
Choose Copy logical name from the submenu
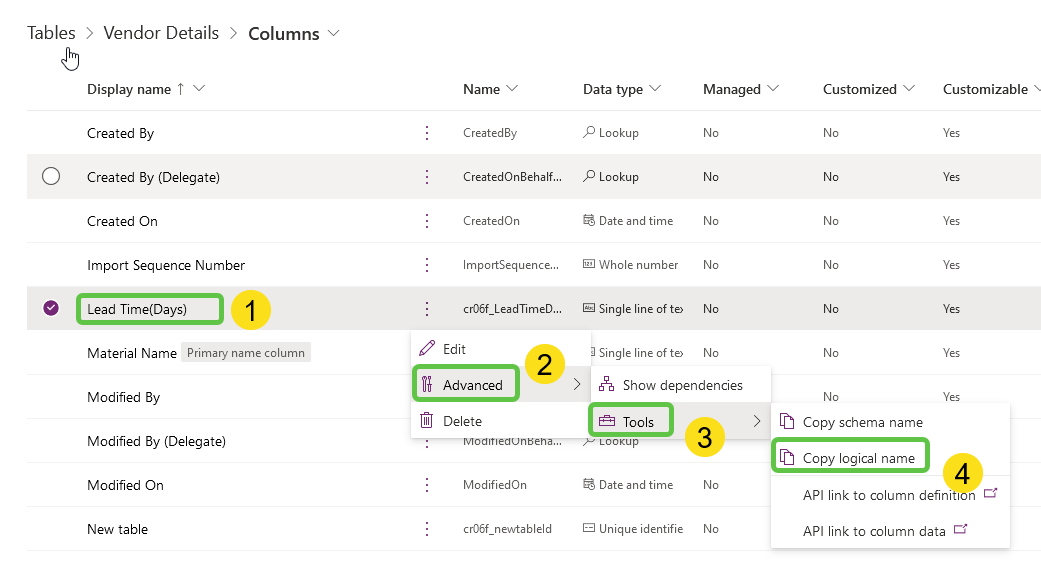click(858, 458)
